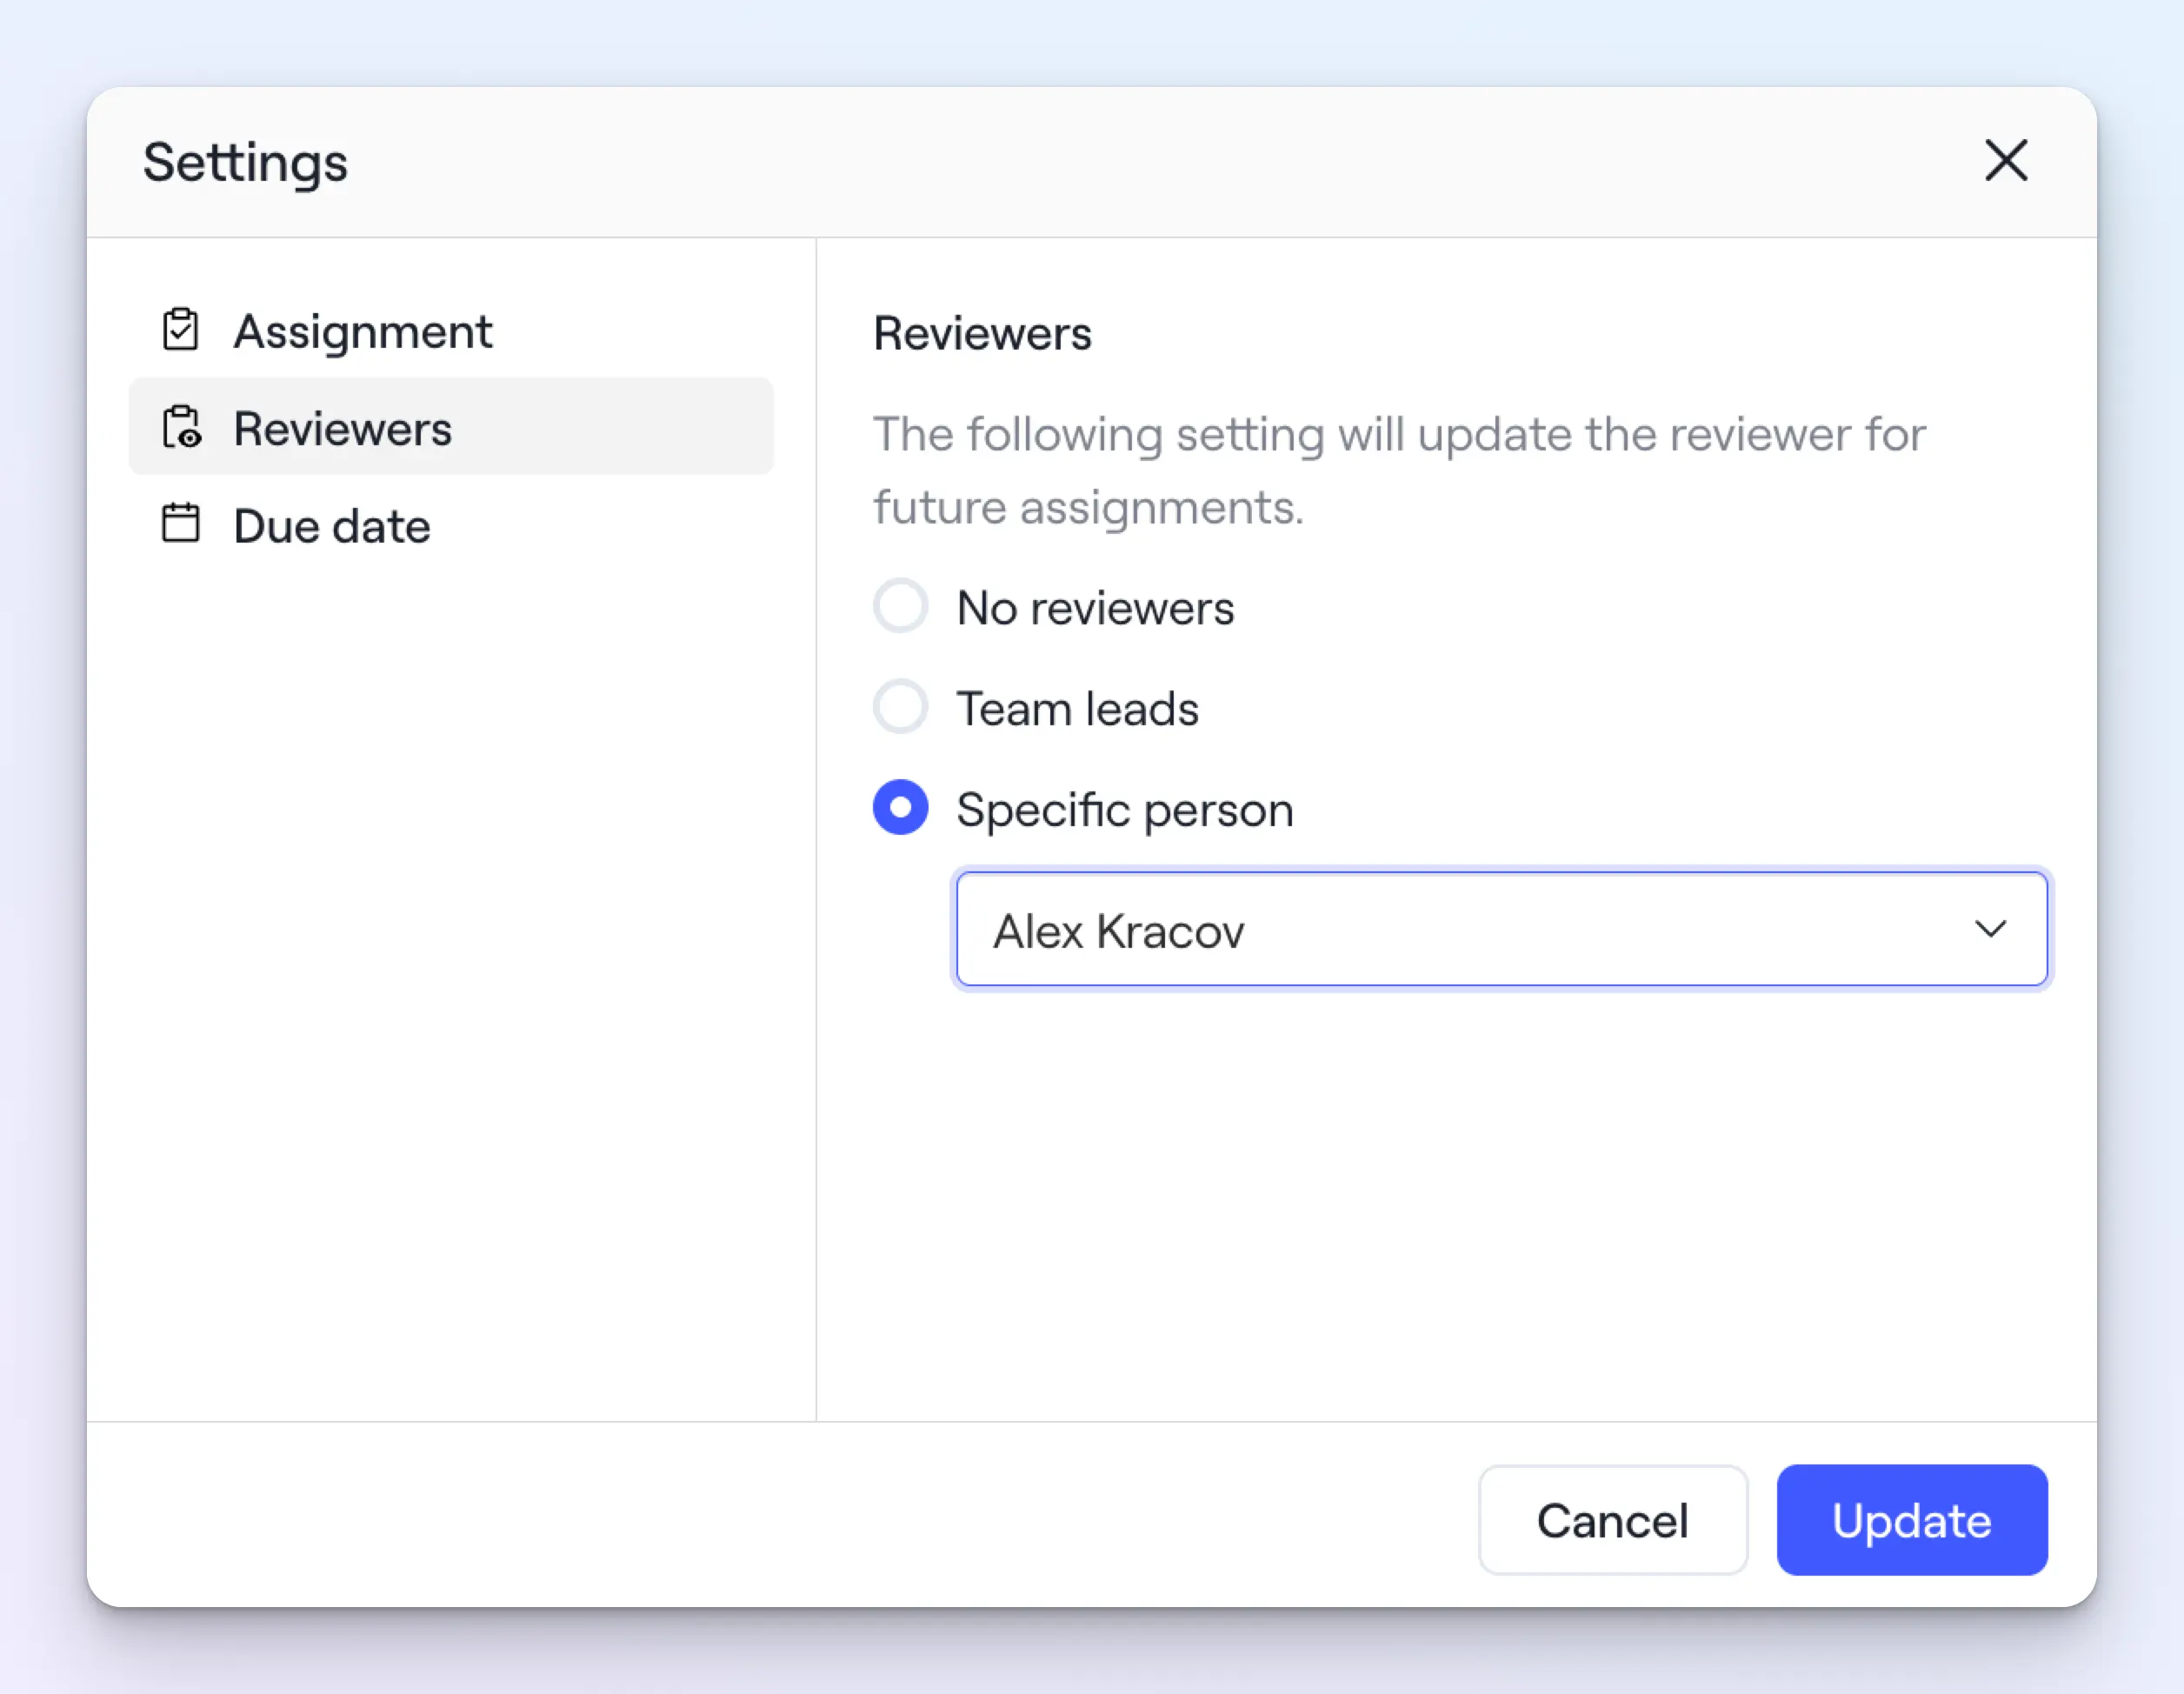
Task: Click the 'Specific person' option label
Action: tap(1124, 809)
